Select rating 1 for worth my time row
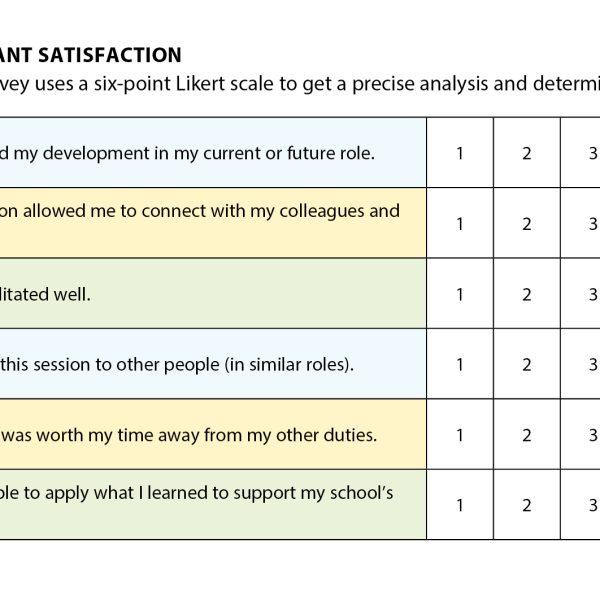This screenshot has height=600, width=600. click(460, 434)
